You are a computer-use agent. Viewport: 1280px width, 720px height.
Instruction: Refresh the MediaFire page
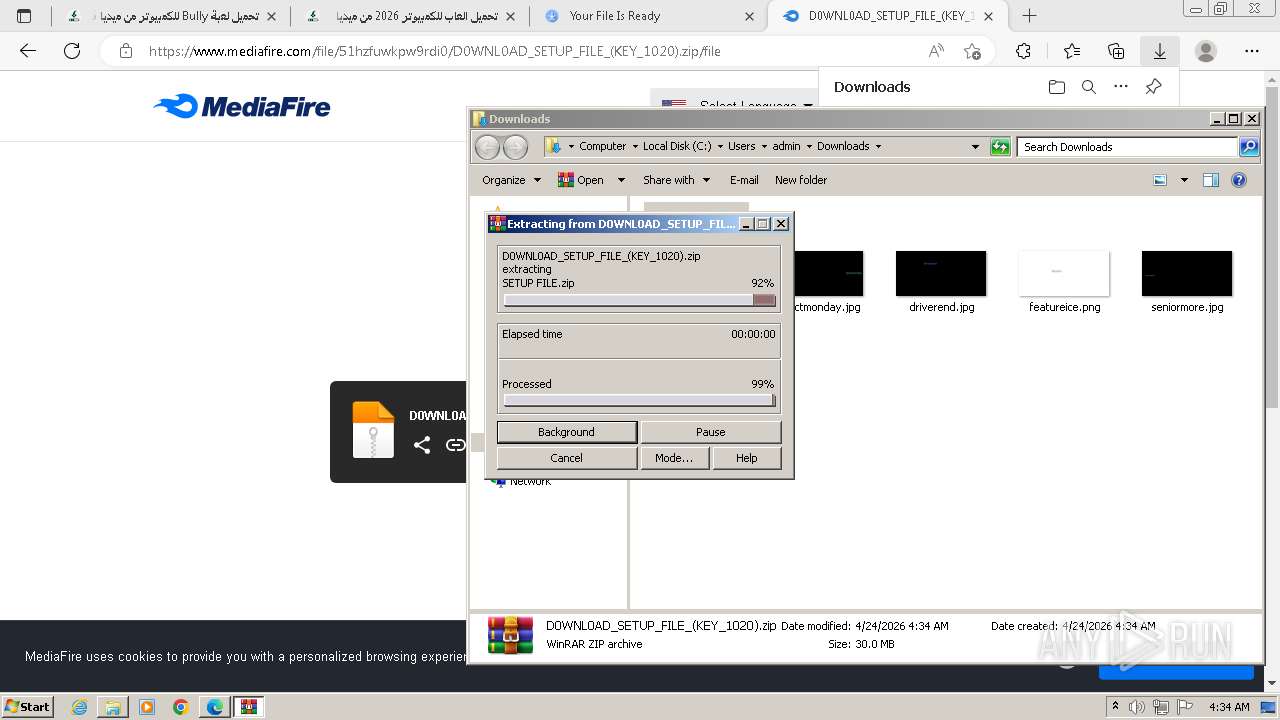[x=72, y=51]
